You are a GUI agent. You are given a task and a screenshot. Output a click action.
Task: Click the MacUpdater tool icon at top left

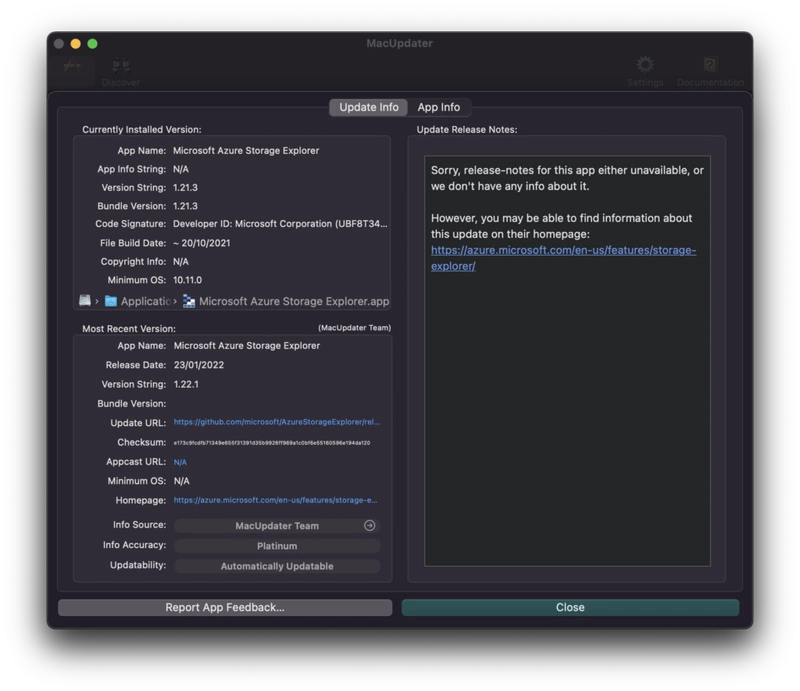pyautogui.click(x=74, y=63)
